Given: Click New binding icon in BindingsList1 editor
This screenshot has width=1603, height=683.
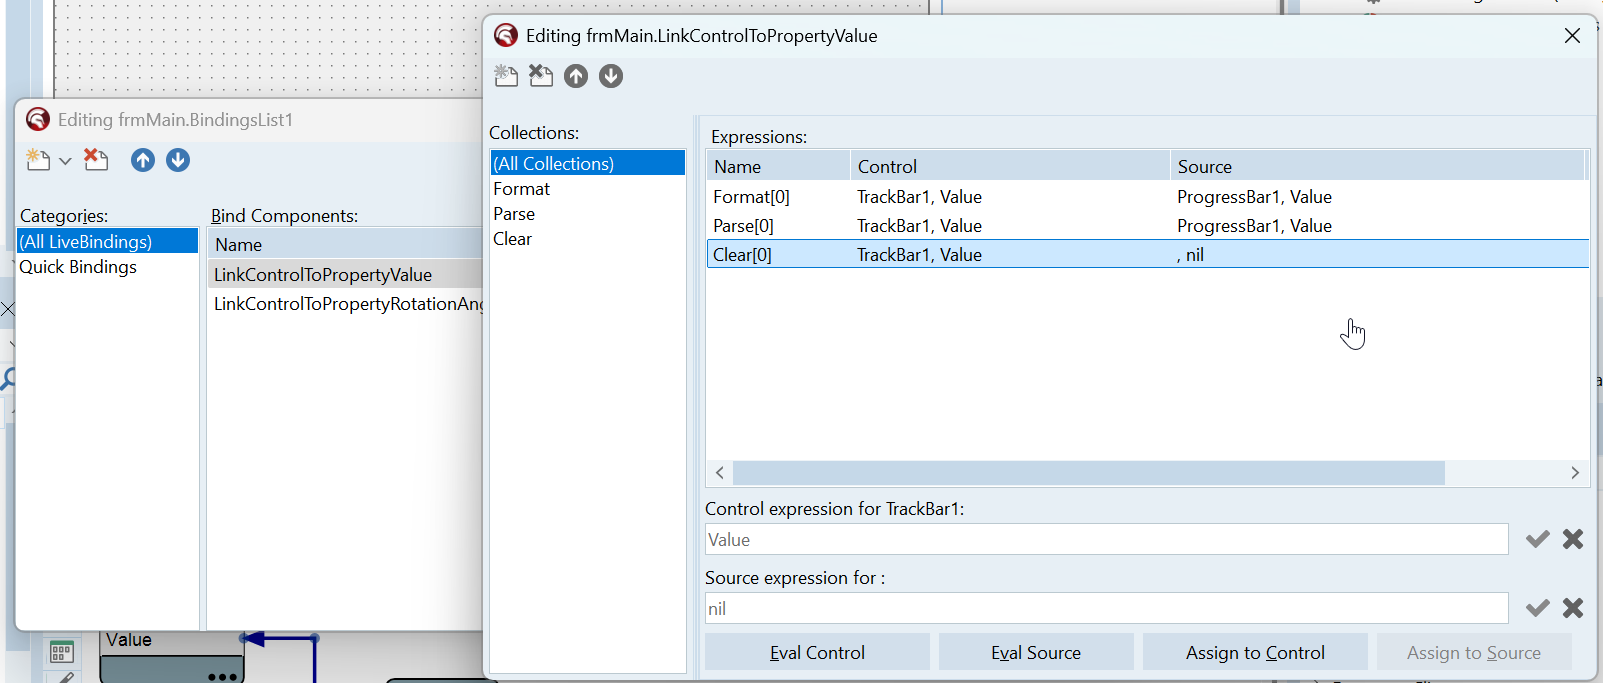Looking at the screenshot, I should [x=38, y=160].
